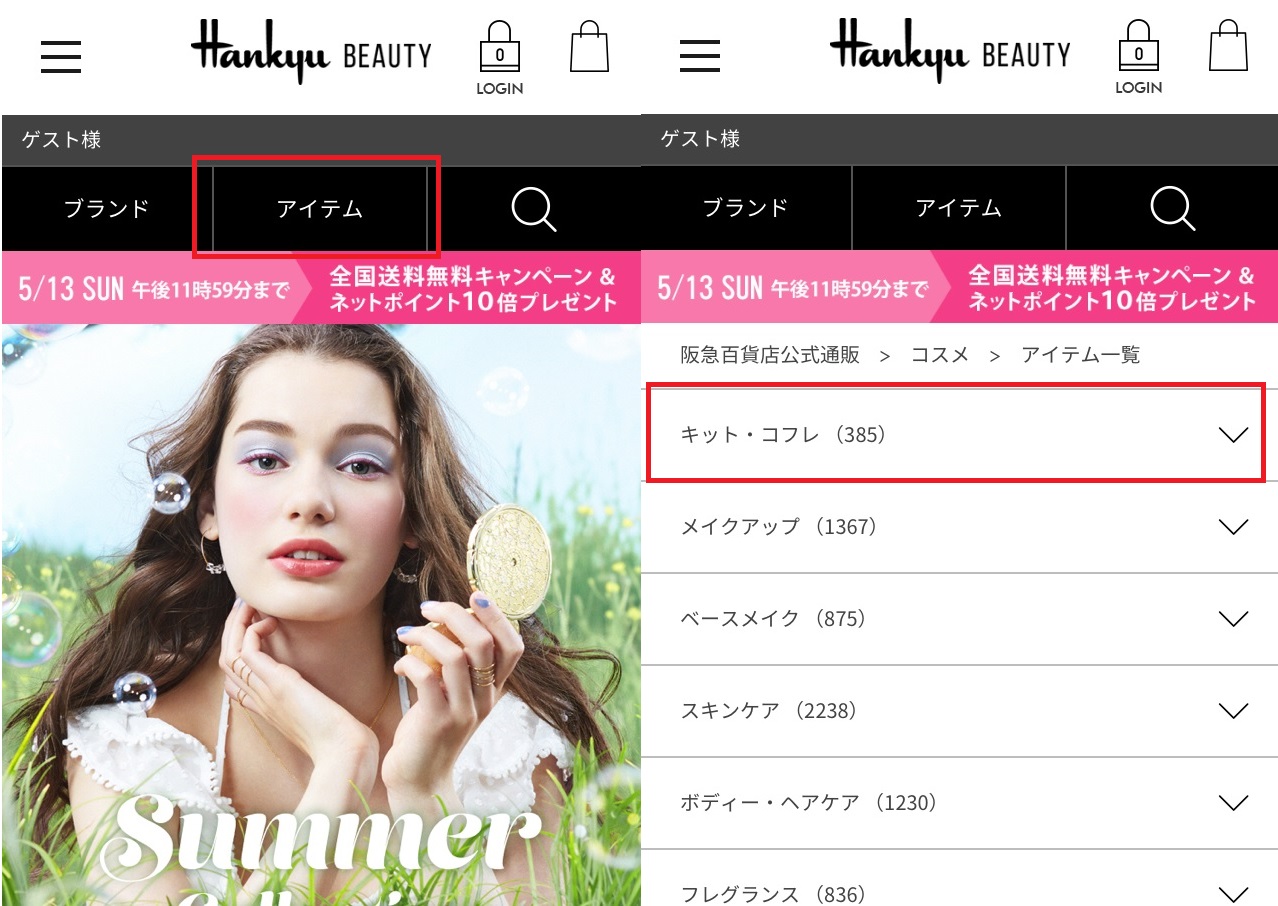Image resolution: width=1278 pixels, height=906 pixels.
Task: Expand フレグランス (836) category
Action: [x=959, y=880]
